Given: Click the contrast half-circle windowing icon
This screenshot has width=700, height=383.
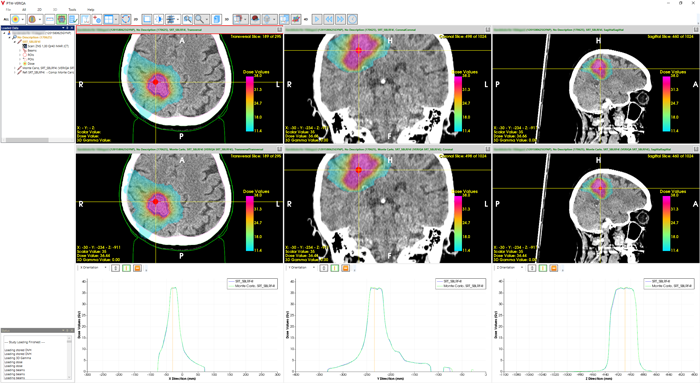Looking at the screenshot, I should (x=158, y=19).
